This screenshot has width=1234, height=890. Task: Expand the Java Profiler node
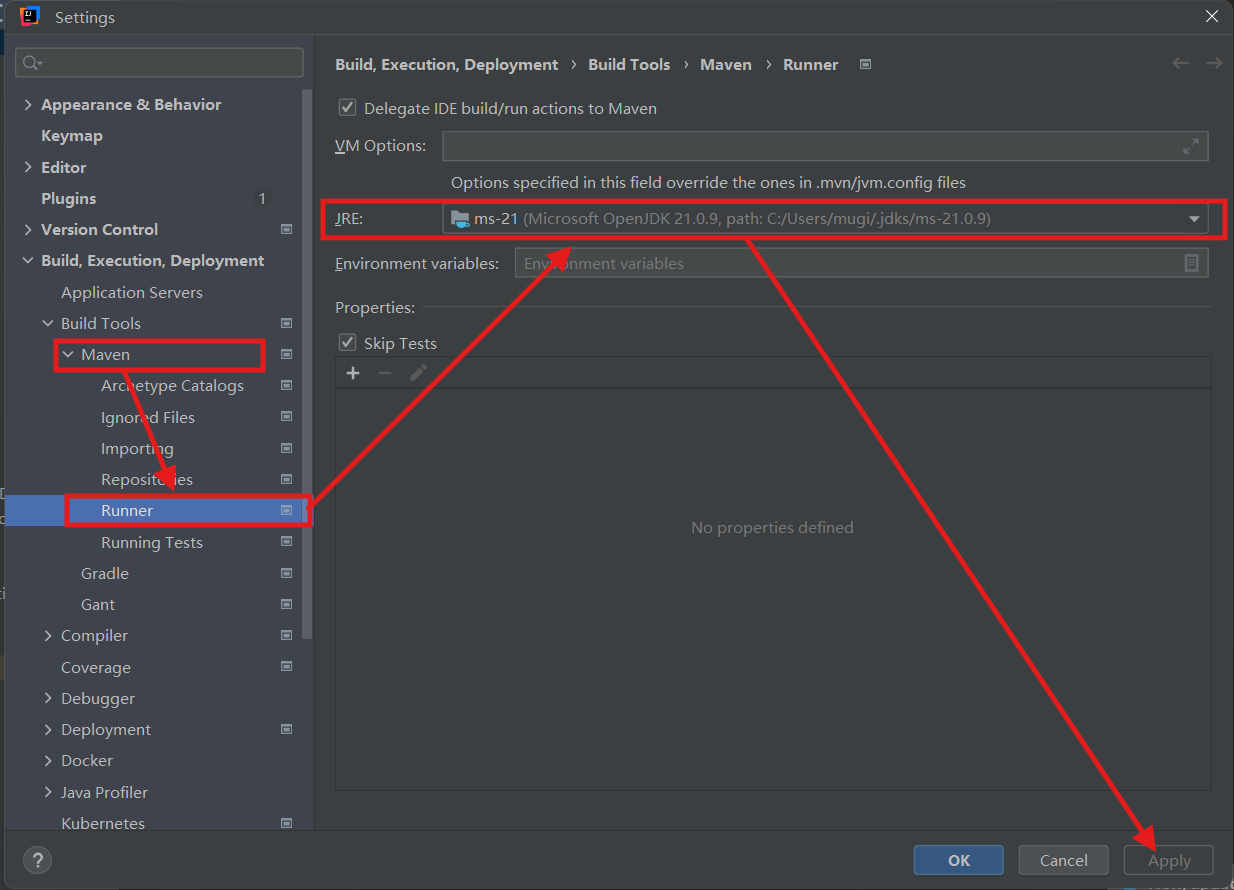48,792
